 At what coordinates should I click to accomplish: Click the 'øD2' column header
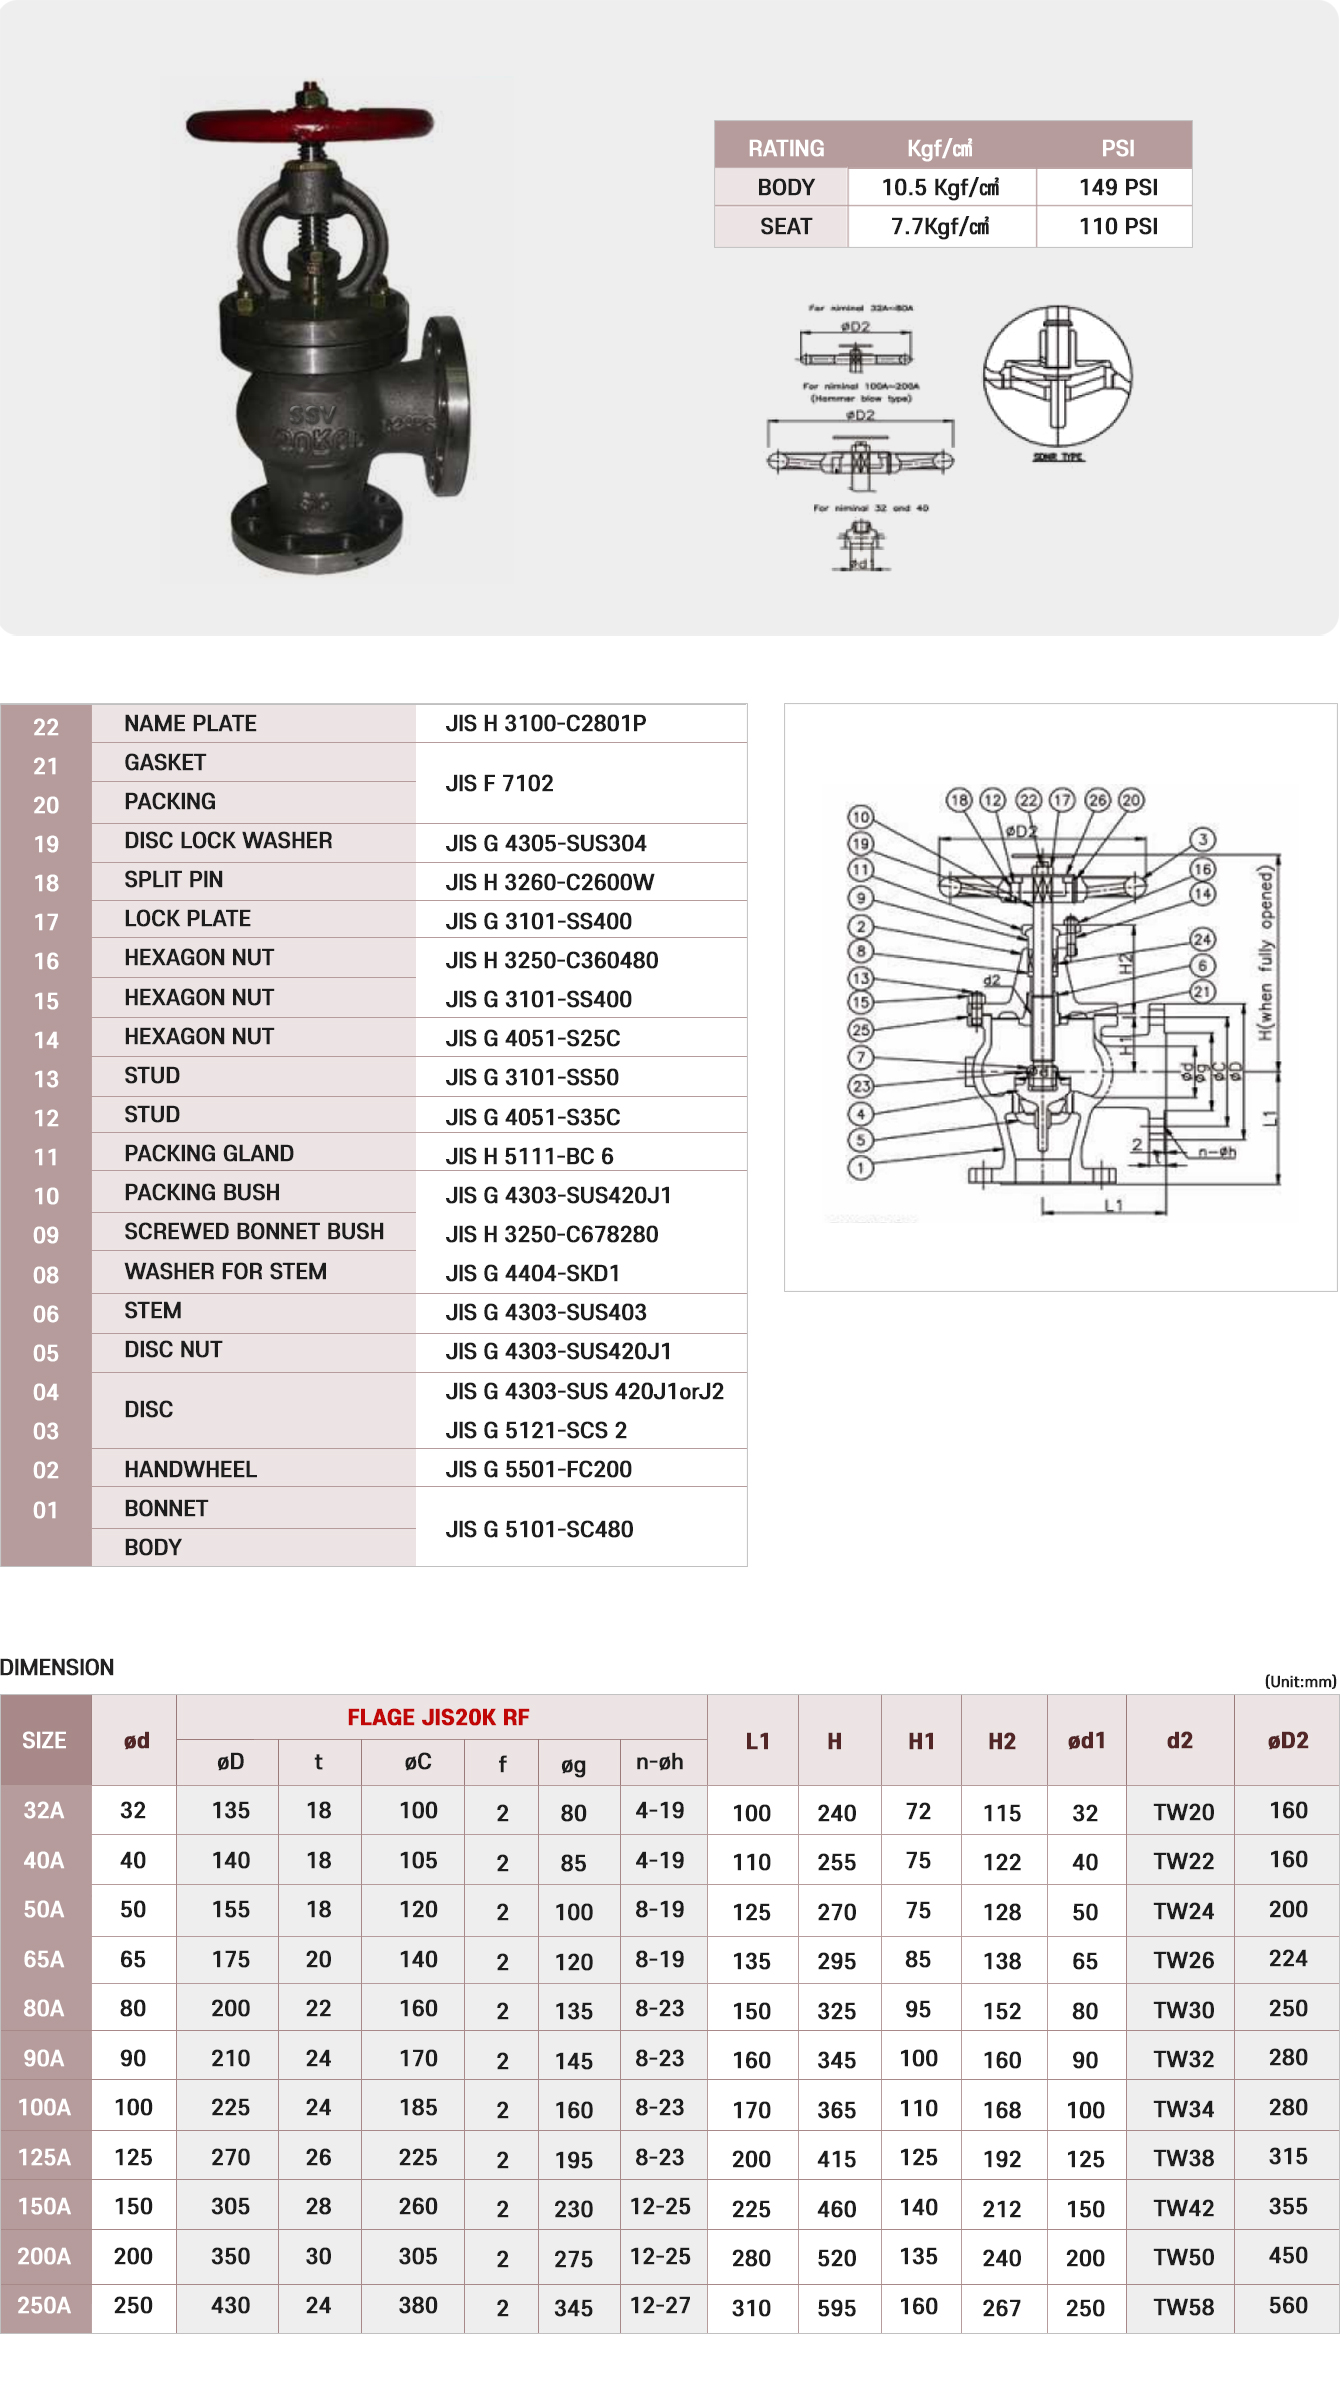click(x=1288, y=1740)
